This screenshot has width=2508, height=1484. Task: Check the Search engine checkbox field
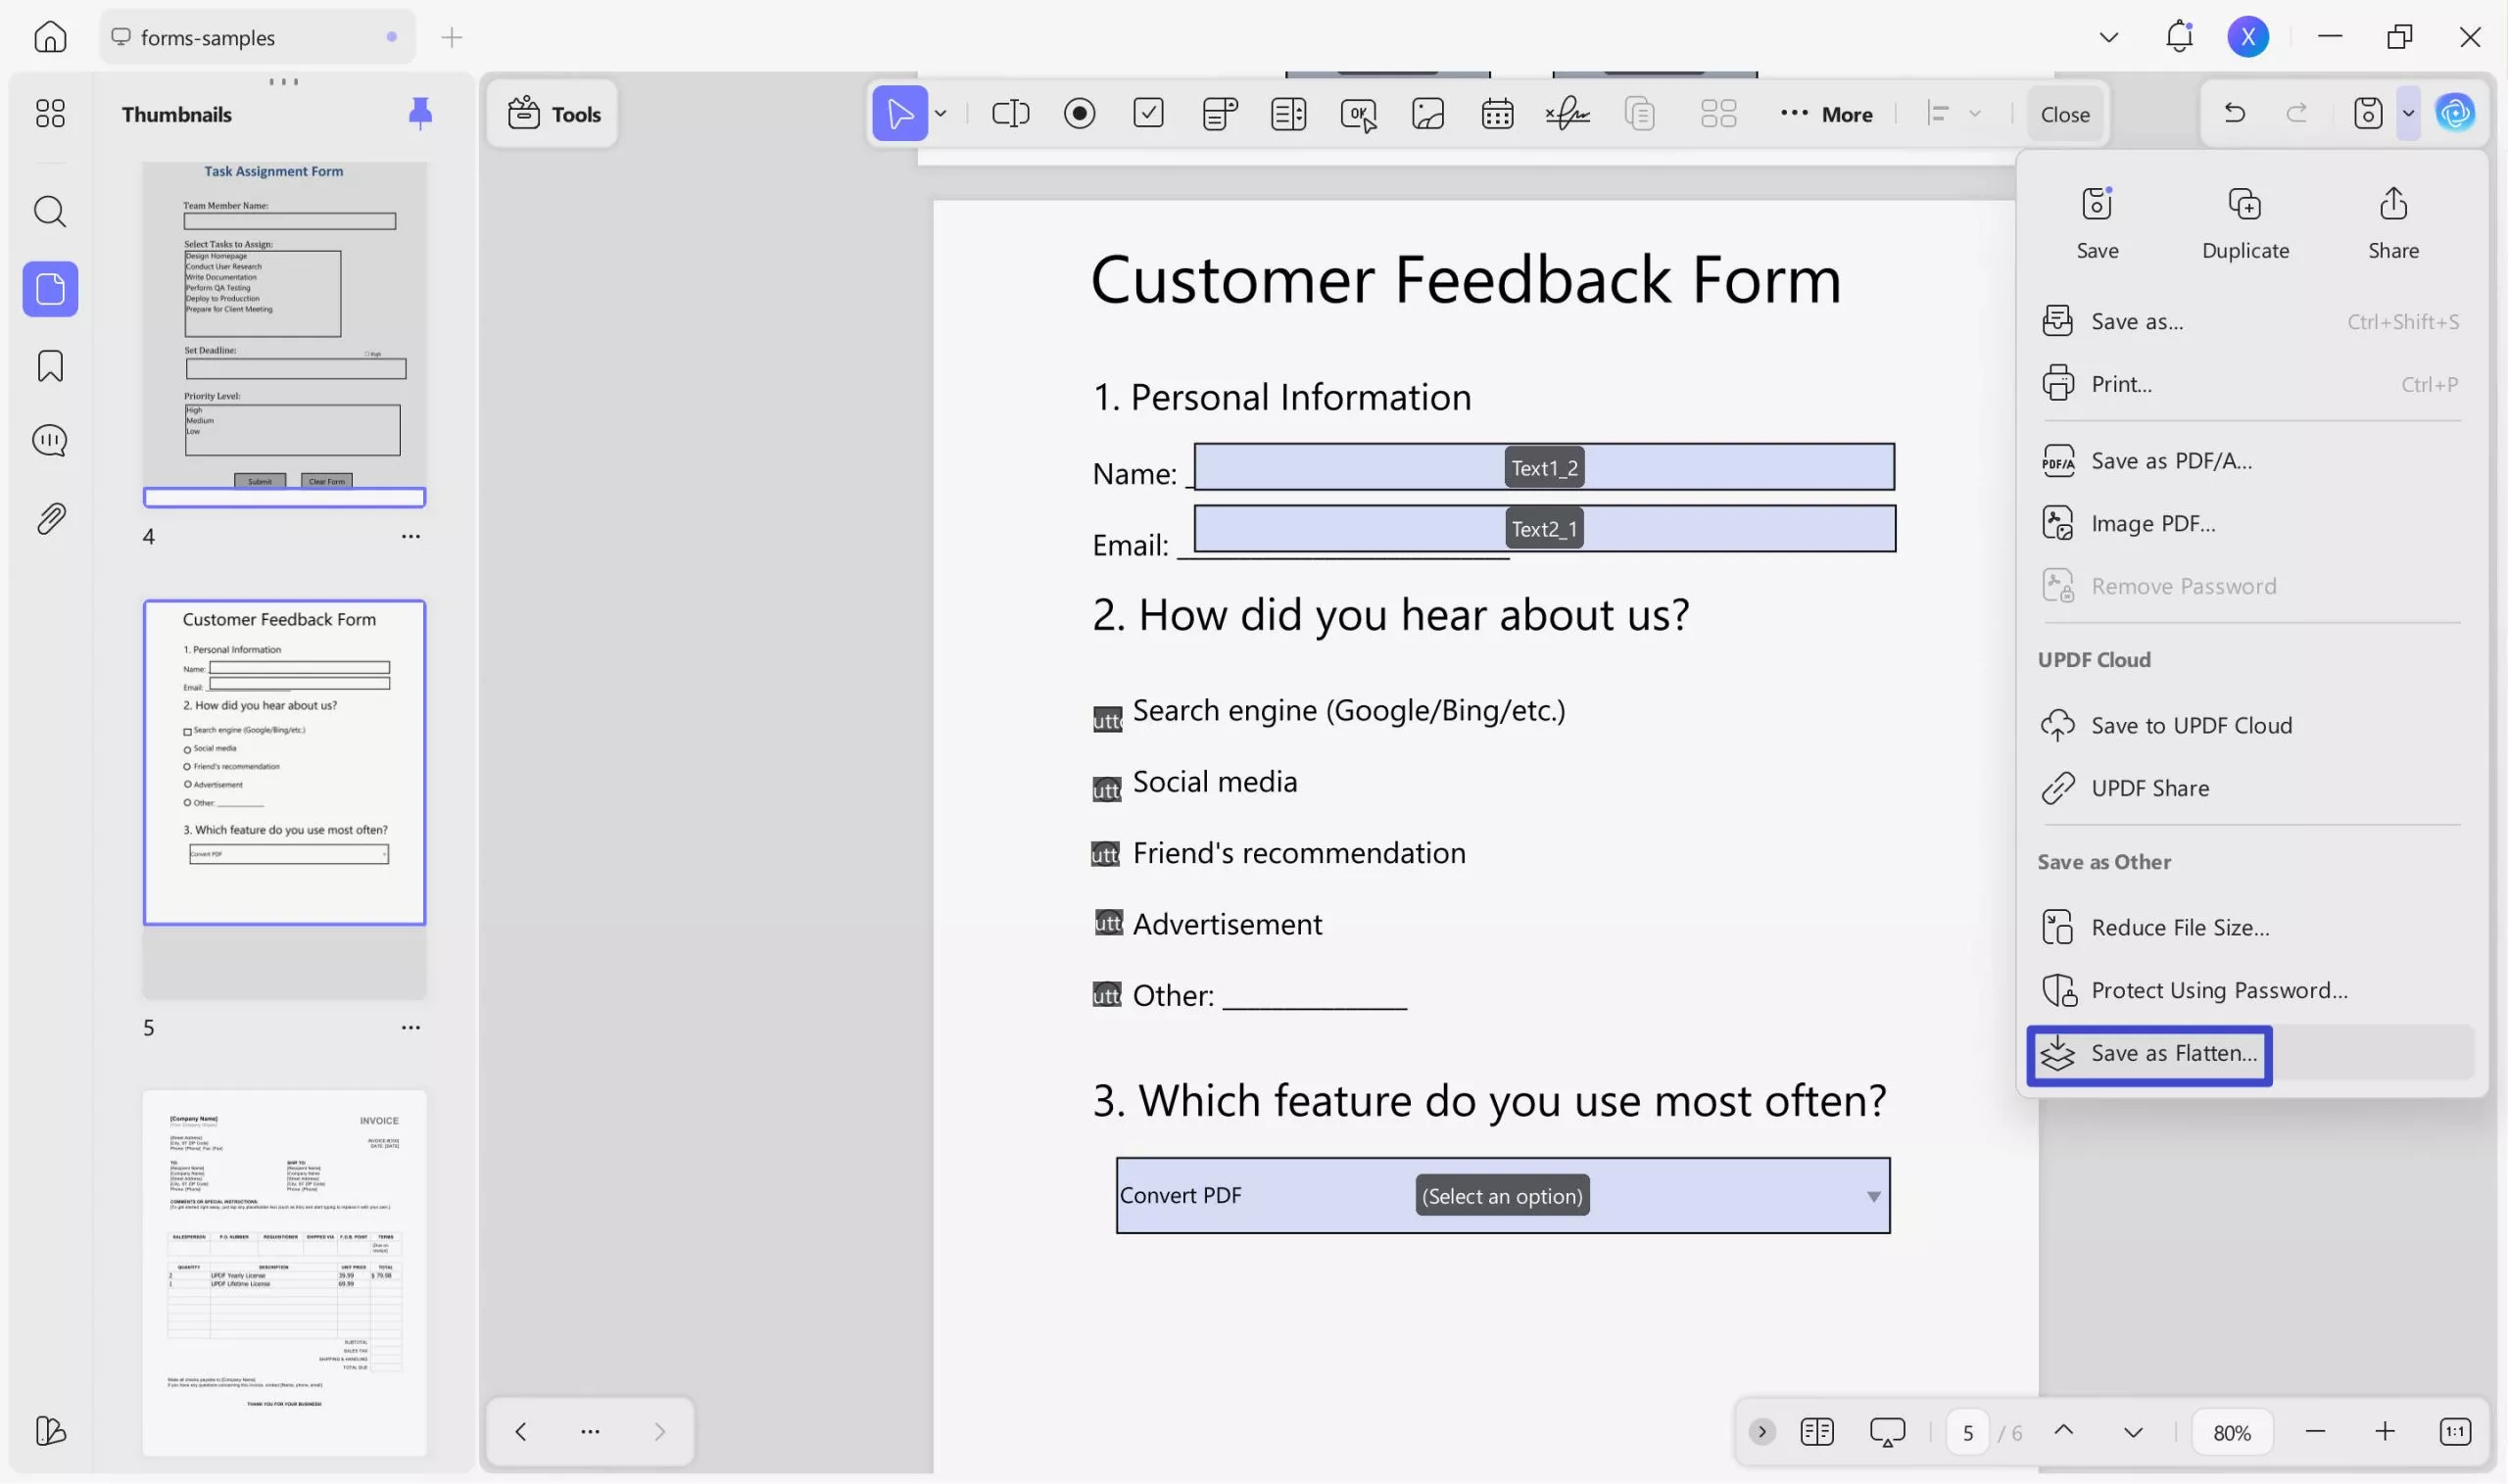pos(1108,716)
